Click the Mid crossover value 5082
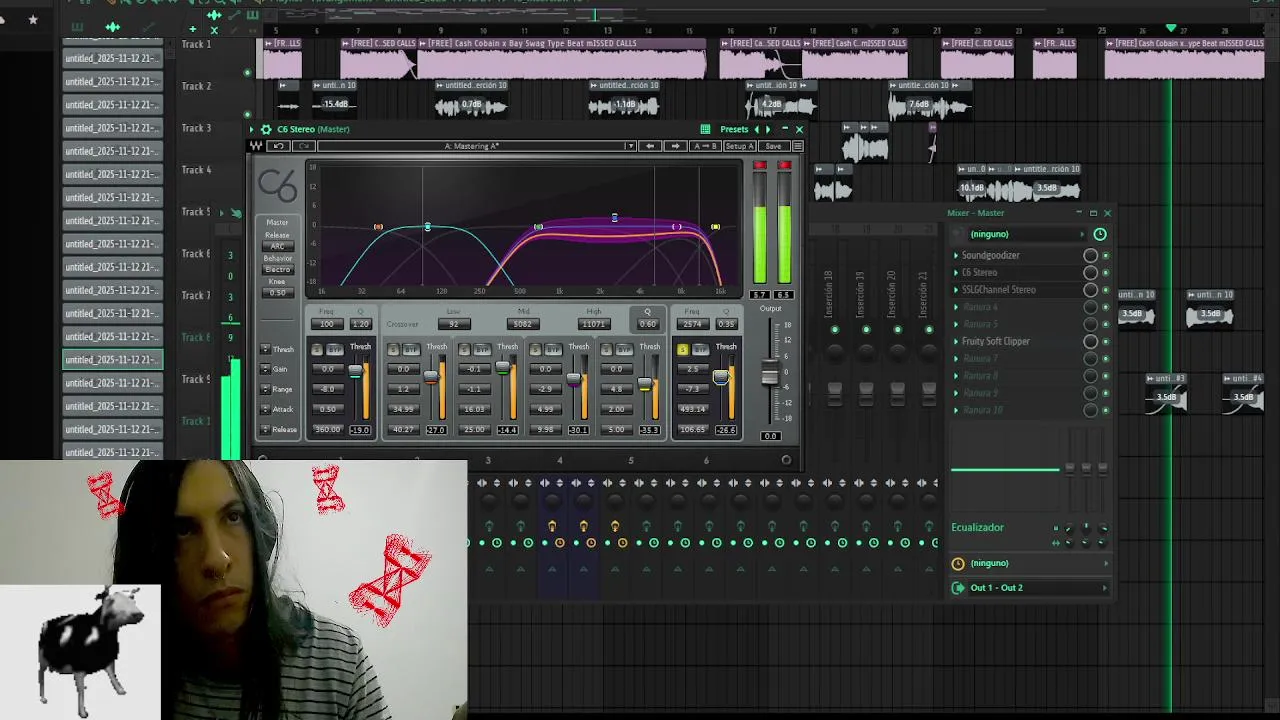 tap(522, 324)
